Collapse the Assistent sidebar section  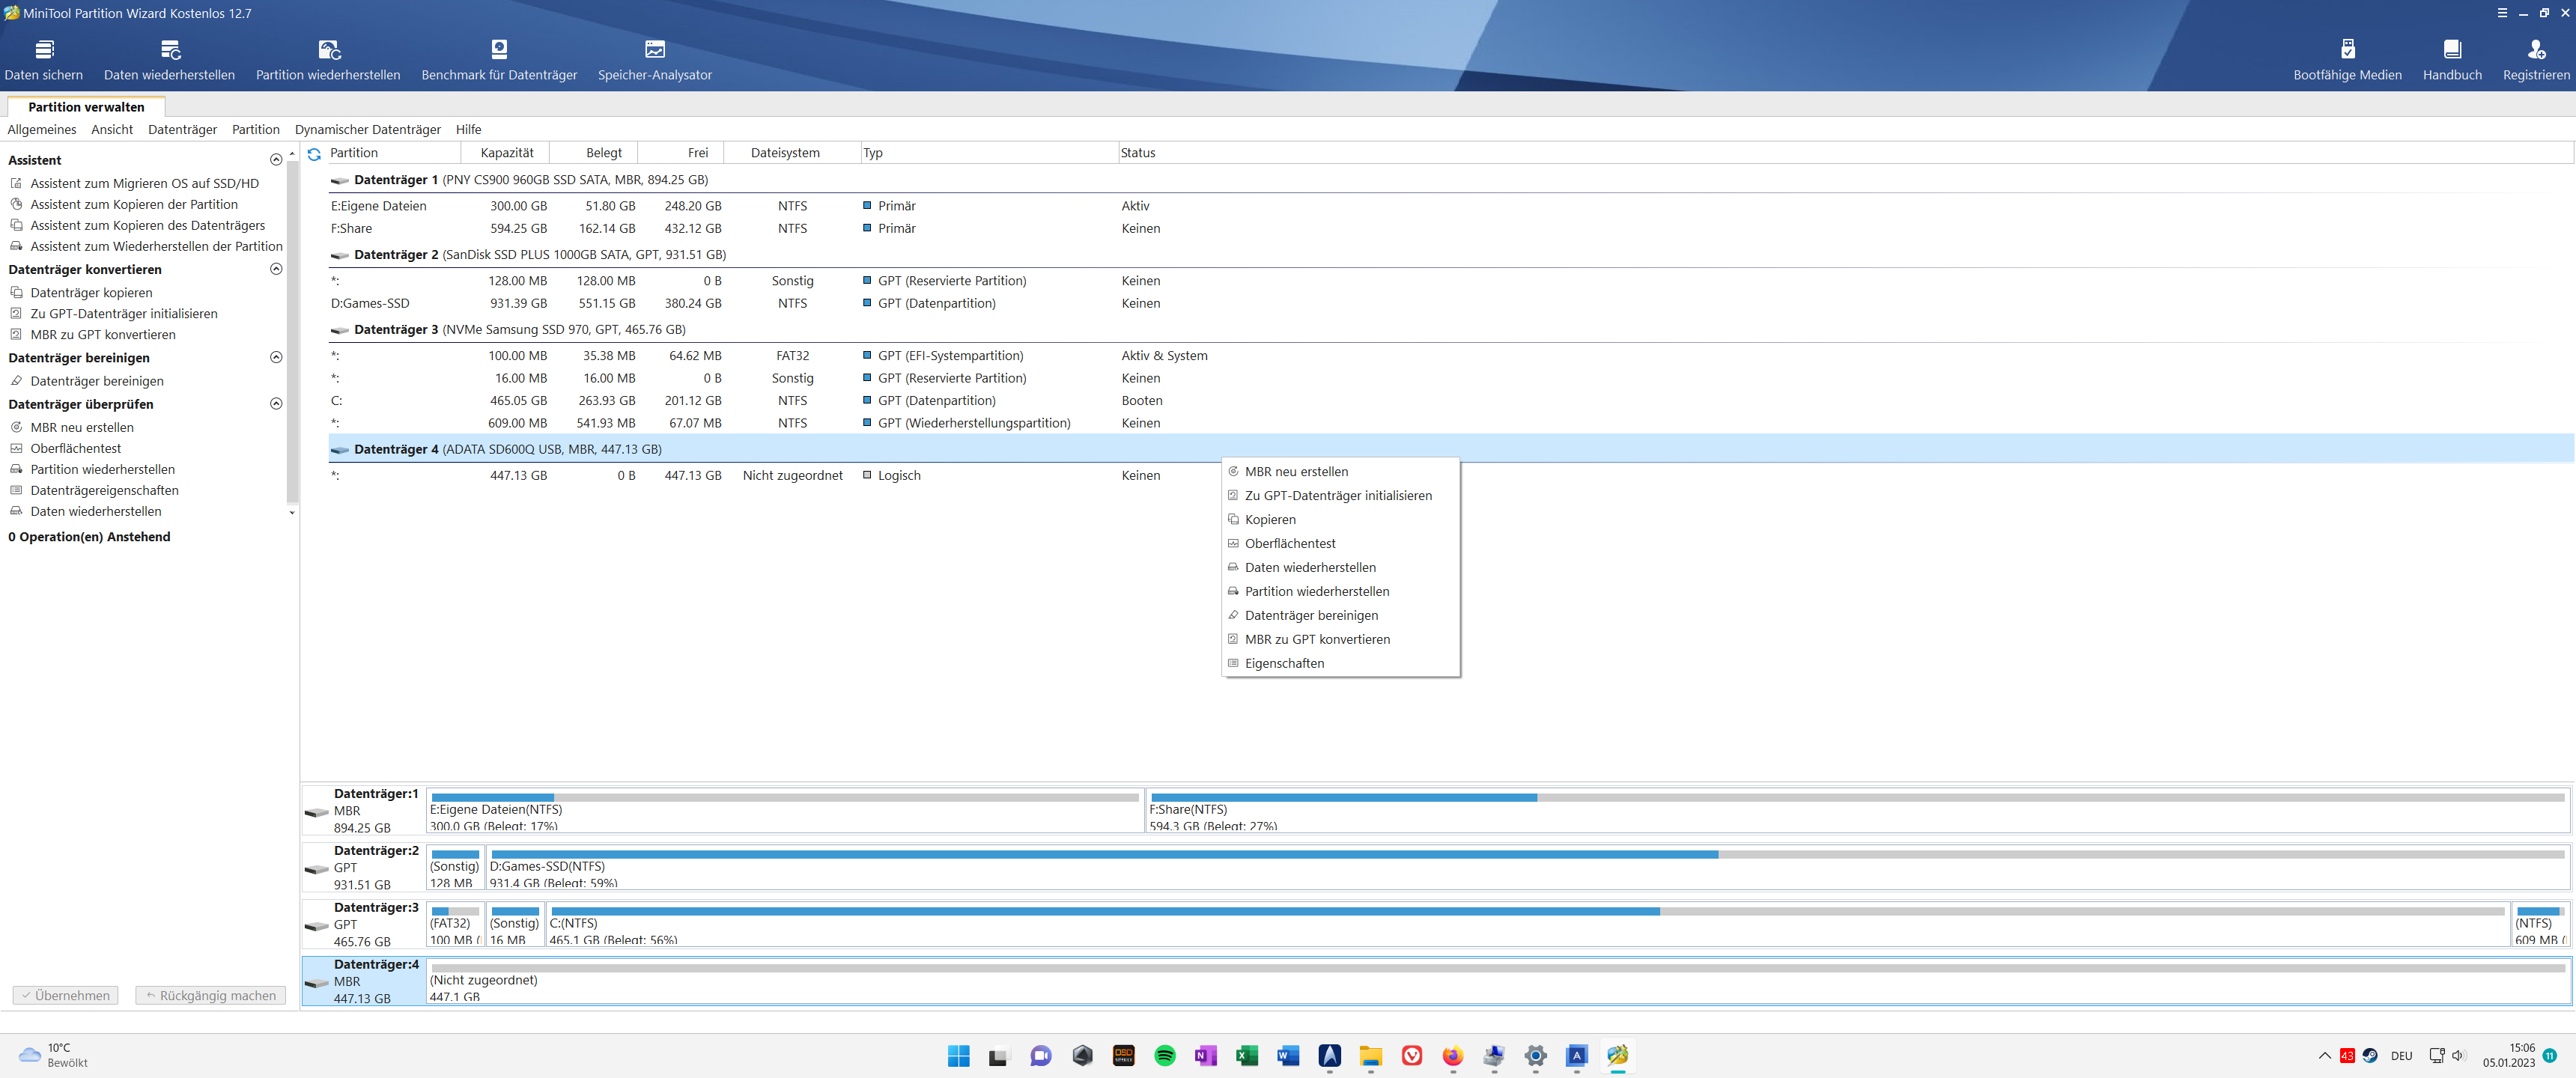tap(276, 160)
